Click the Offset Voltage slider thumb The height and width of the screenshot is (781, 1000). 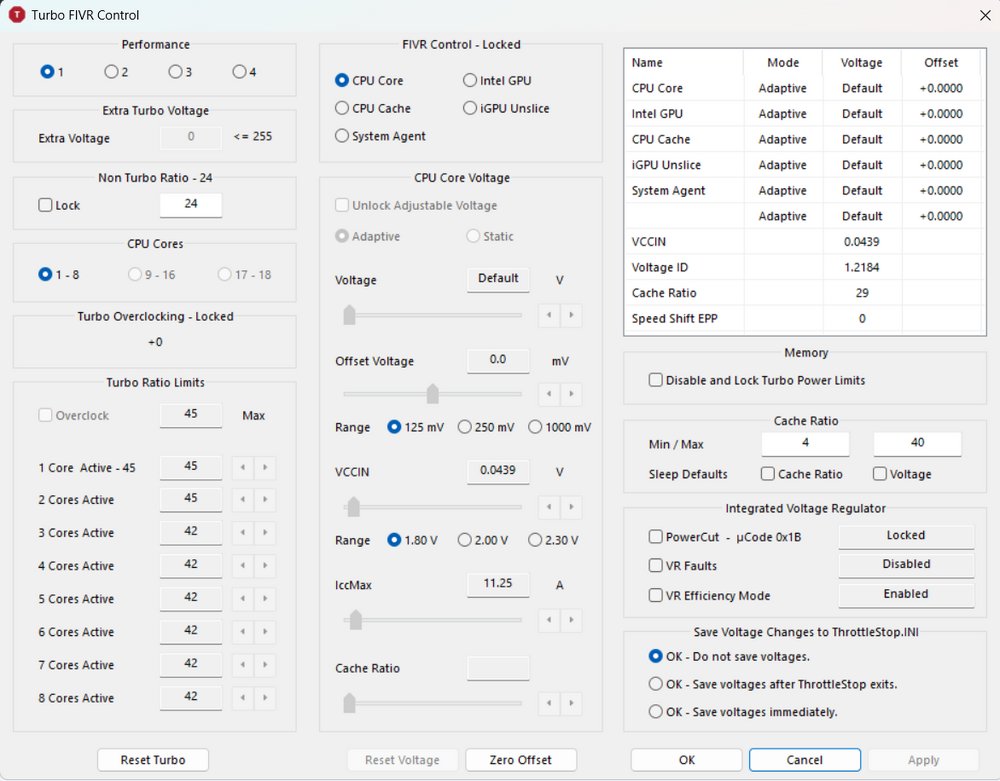432,393
